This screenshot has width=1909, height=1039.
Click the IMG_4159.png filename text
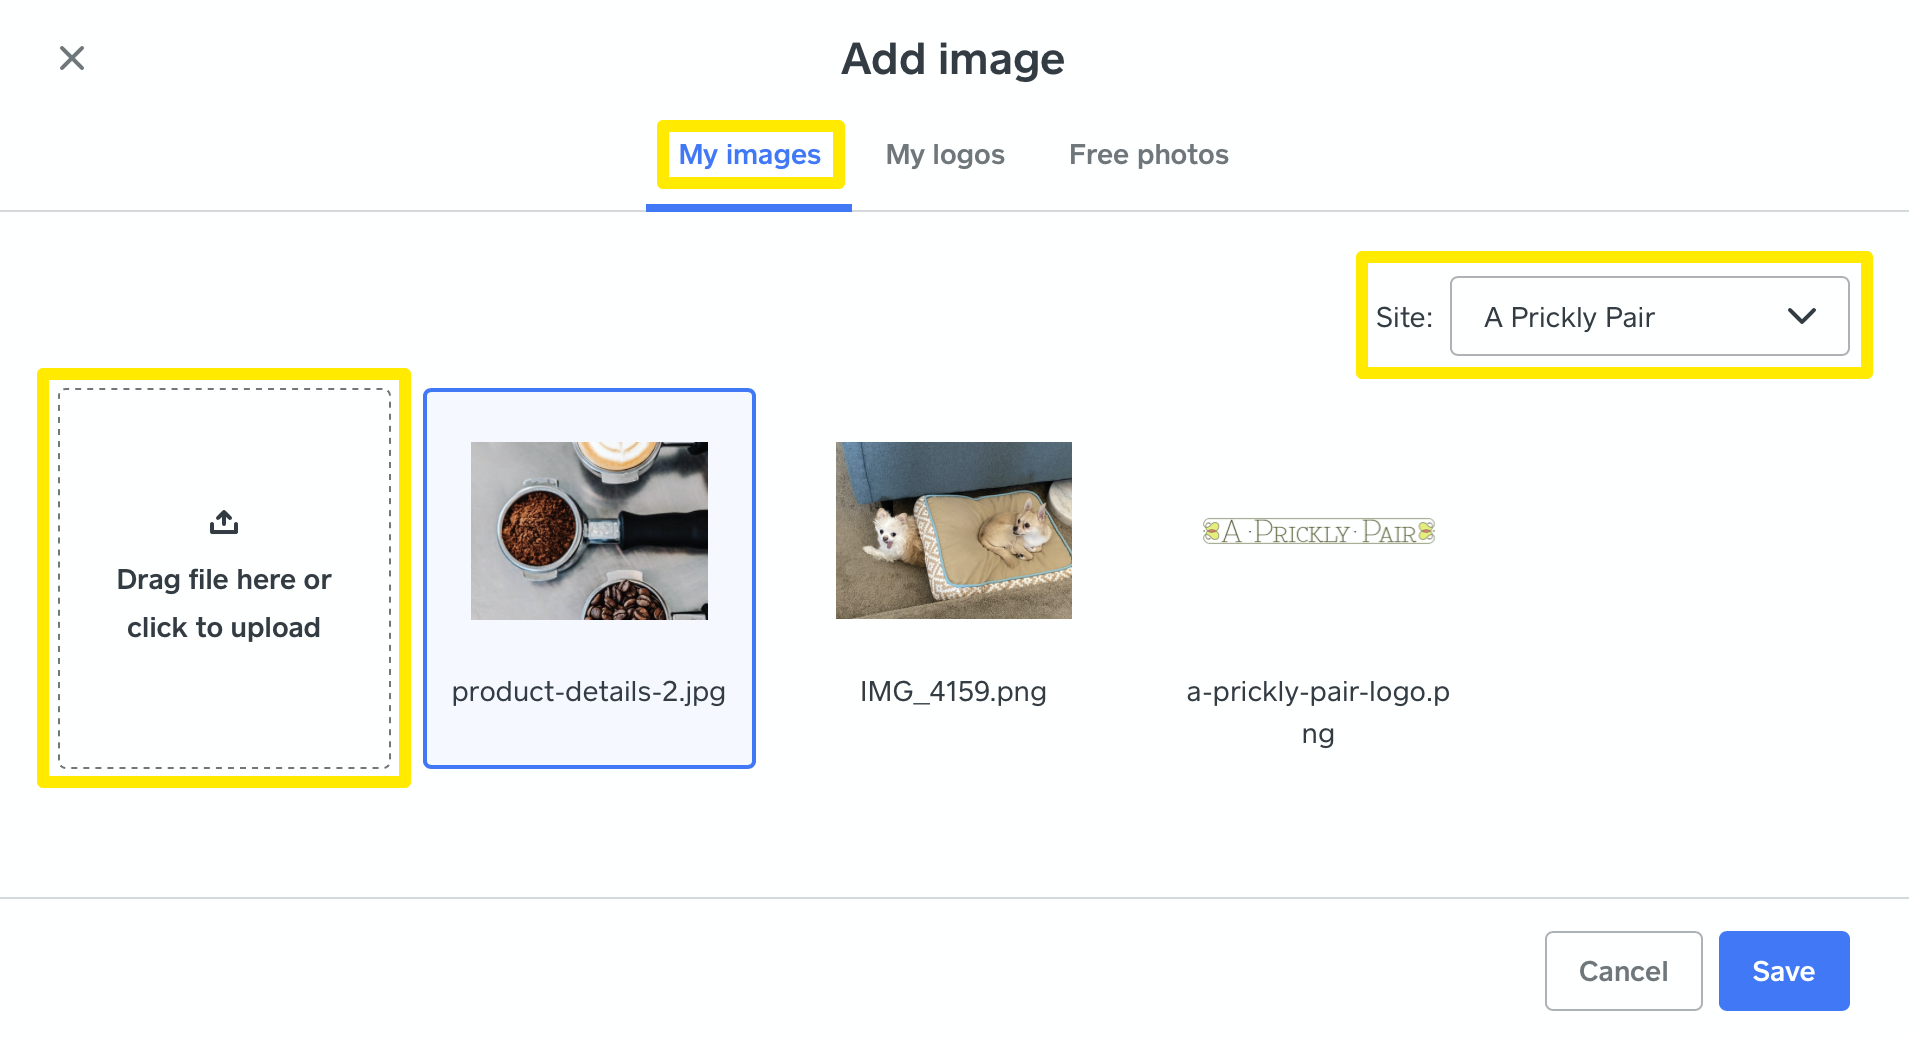952,691
